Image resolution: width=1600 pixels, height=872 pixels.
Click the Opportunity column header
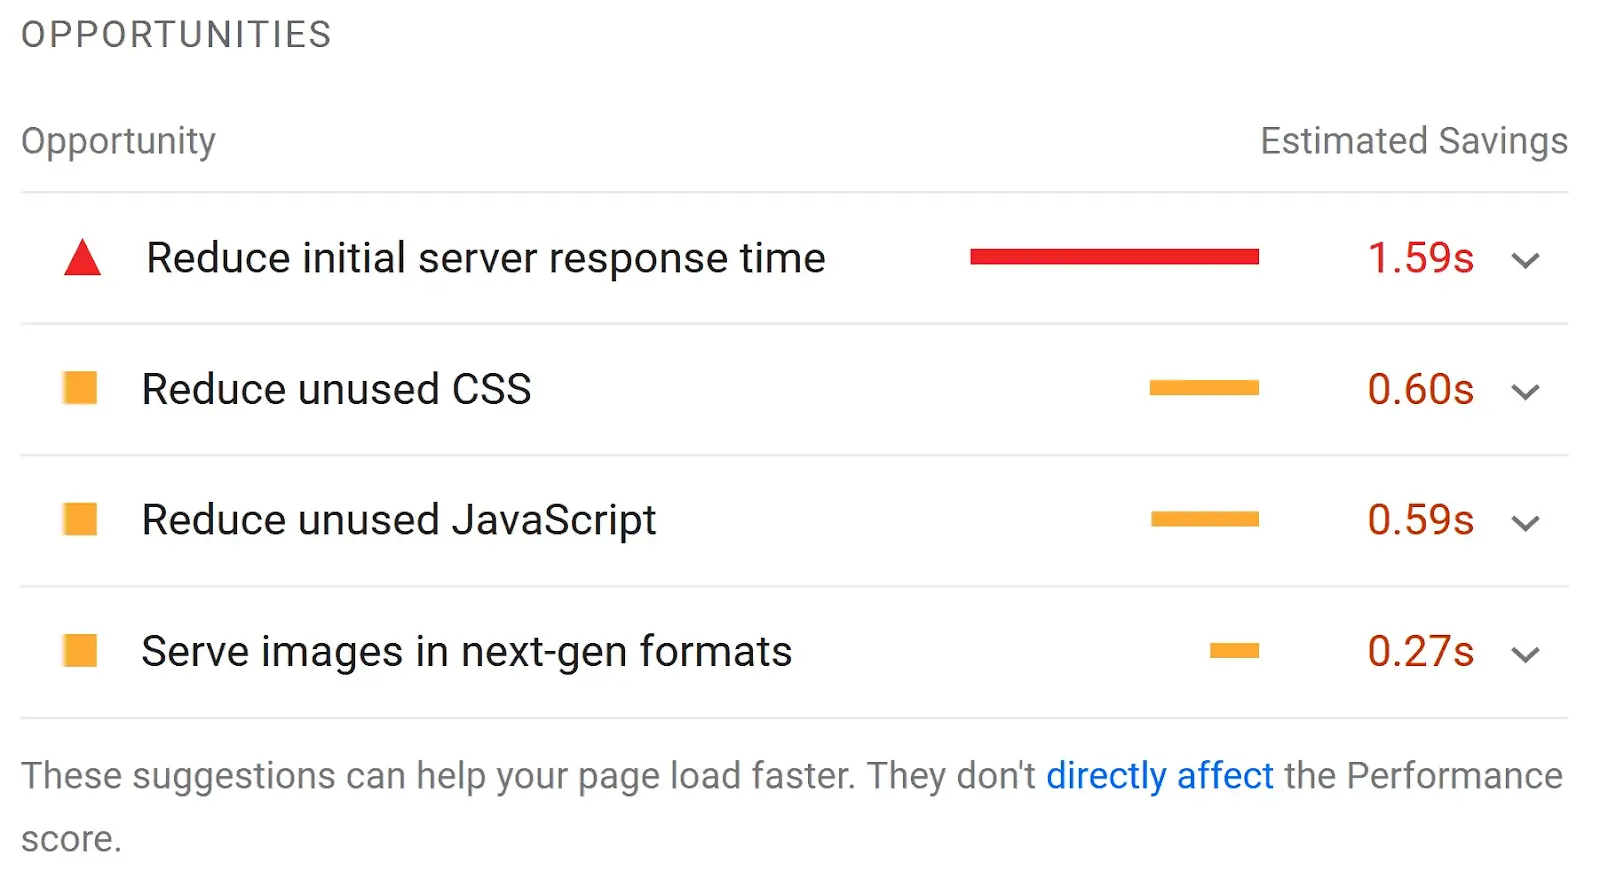pos(117,140)
